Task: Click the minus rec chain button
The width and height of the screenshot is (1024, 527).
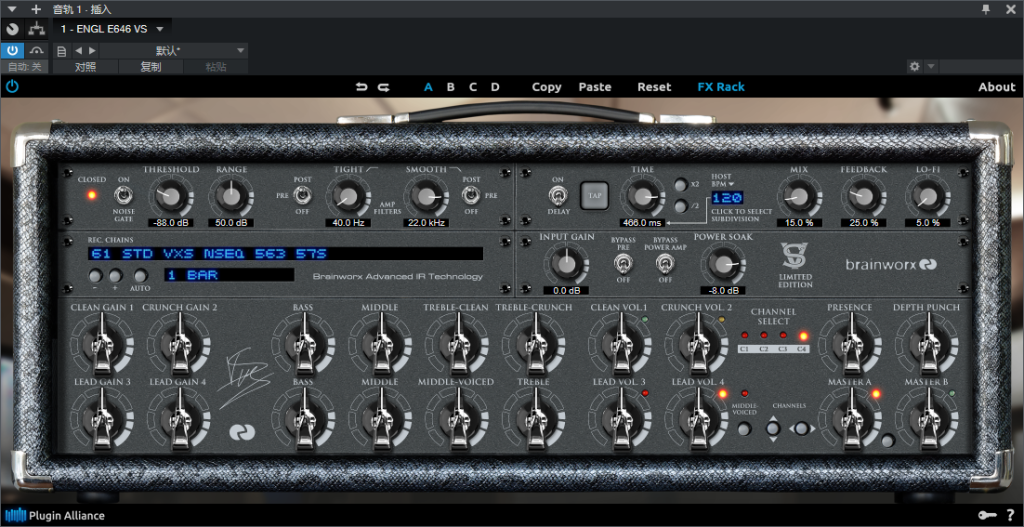Action: coord(95,276)
